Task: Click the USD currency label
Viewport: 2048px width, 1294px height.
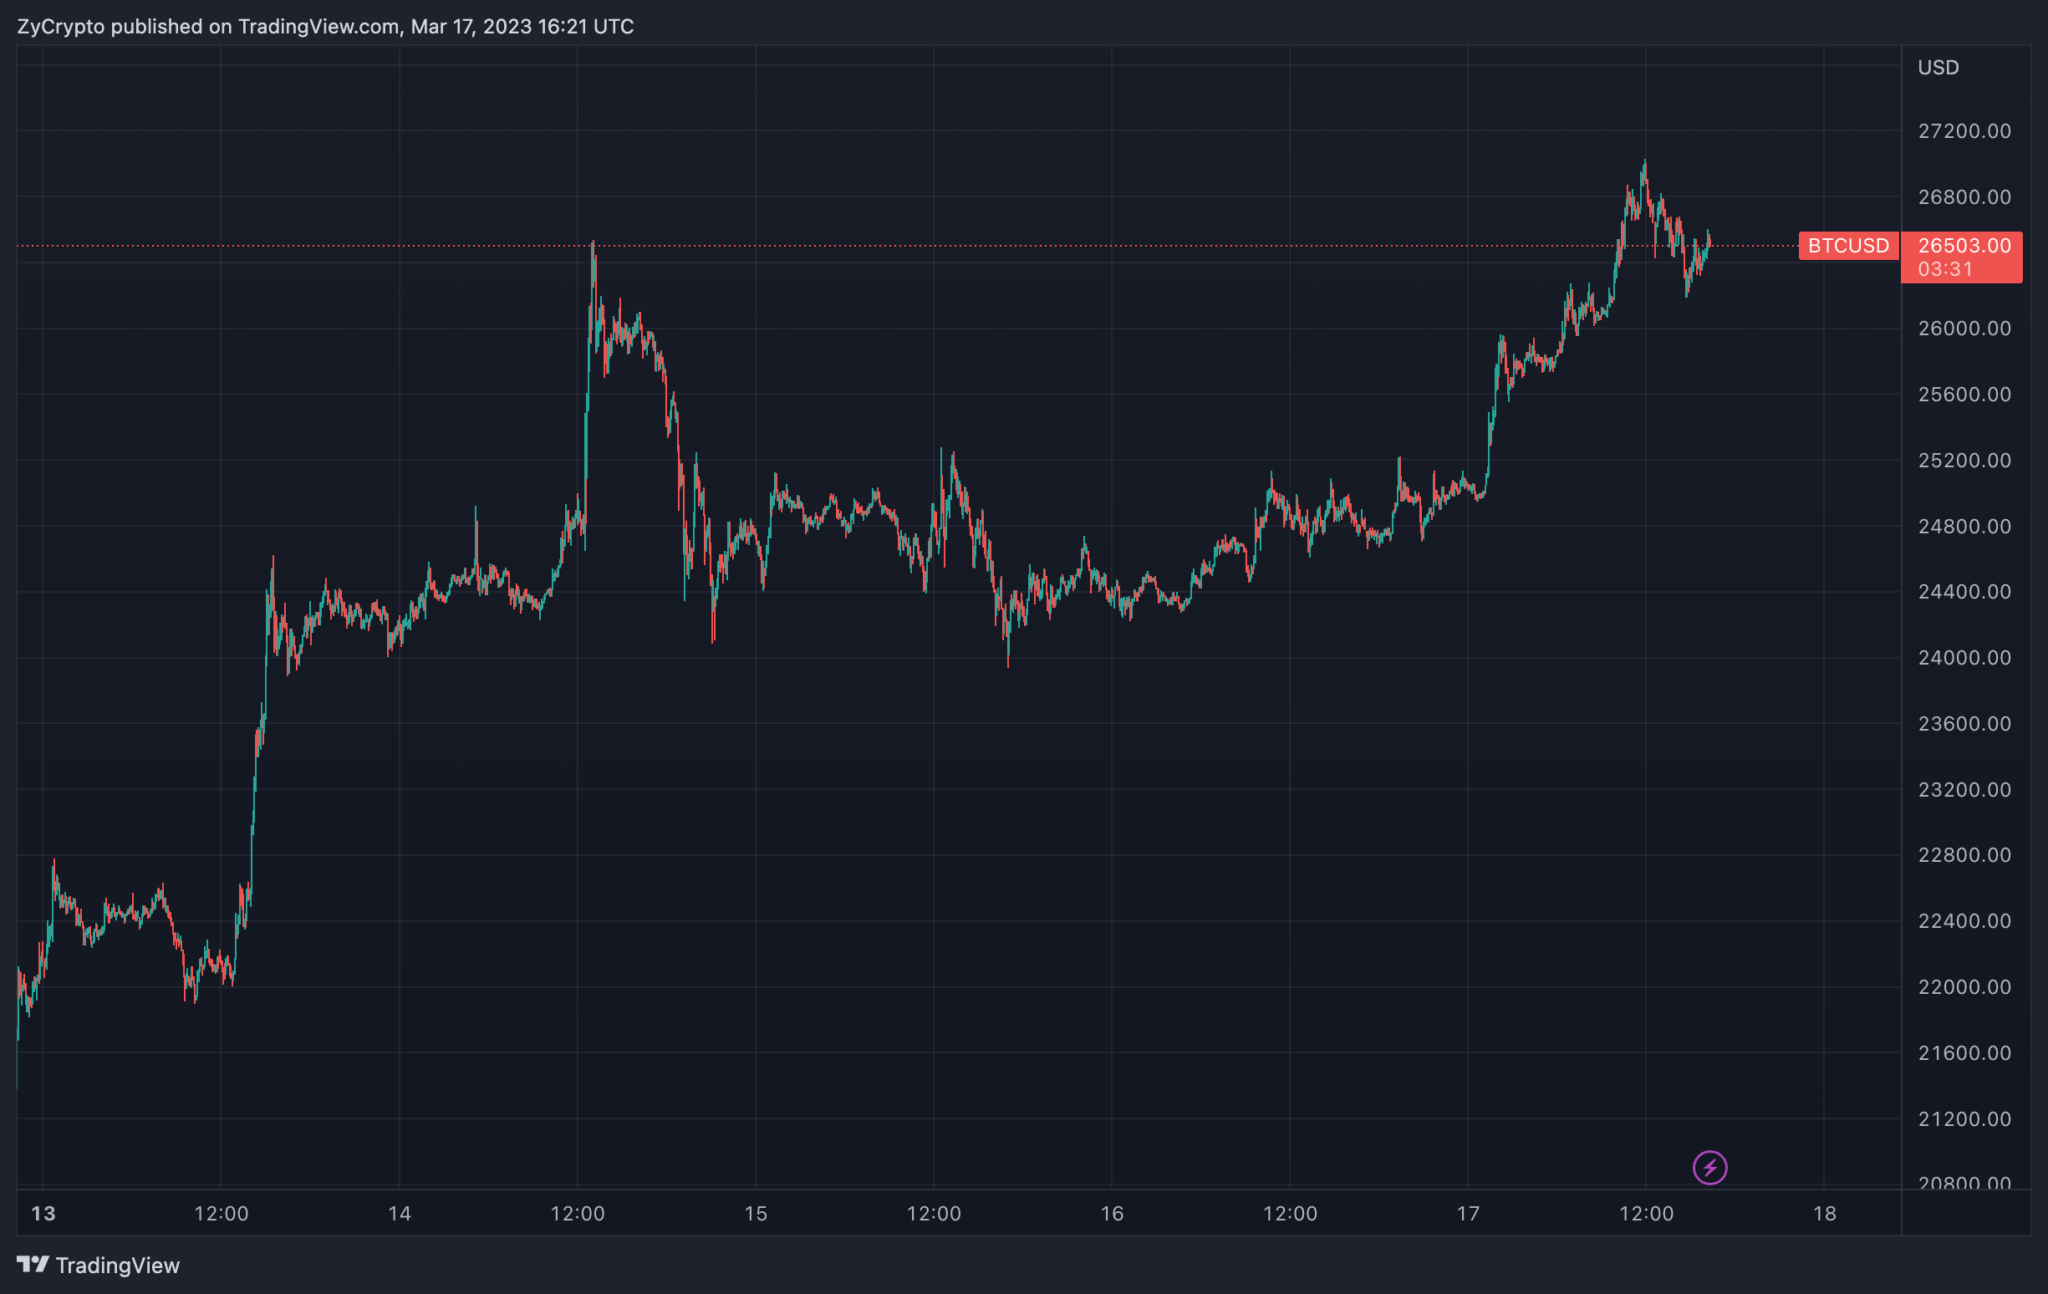Action: coord(1938,68)
